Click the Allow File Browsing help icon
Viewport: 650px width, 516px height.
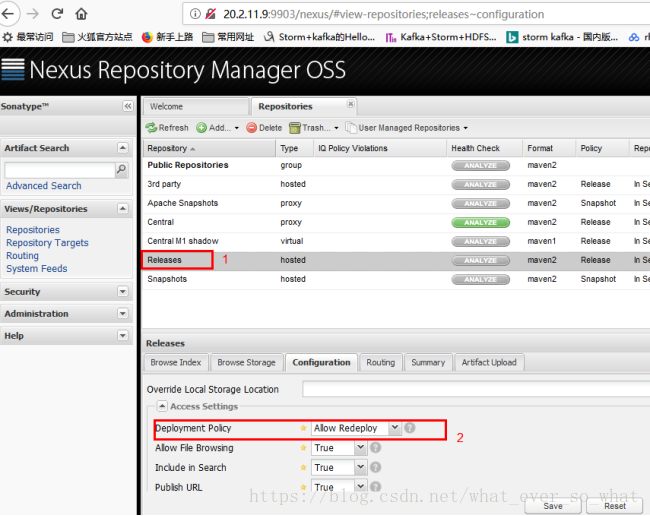[376, 448]
